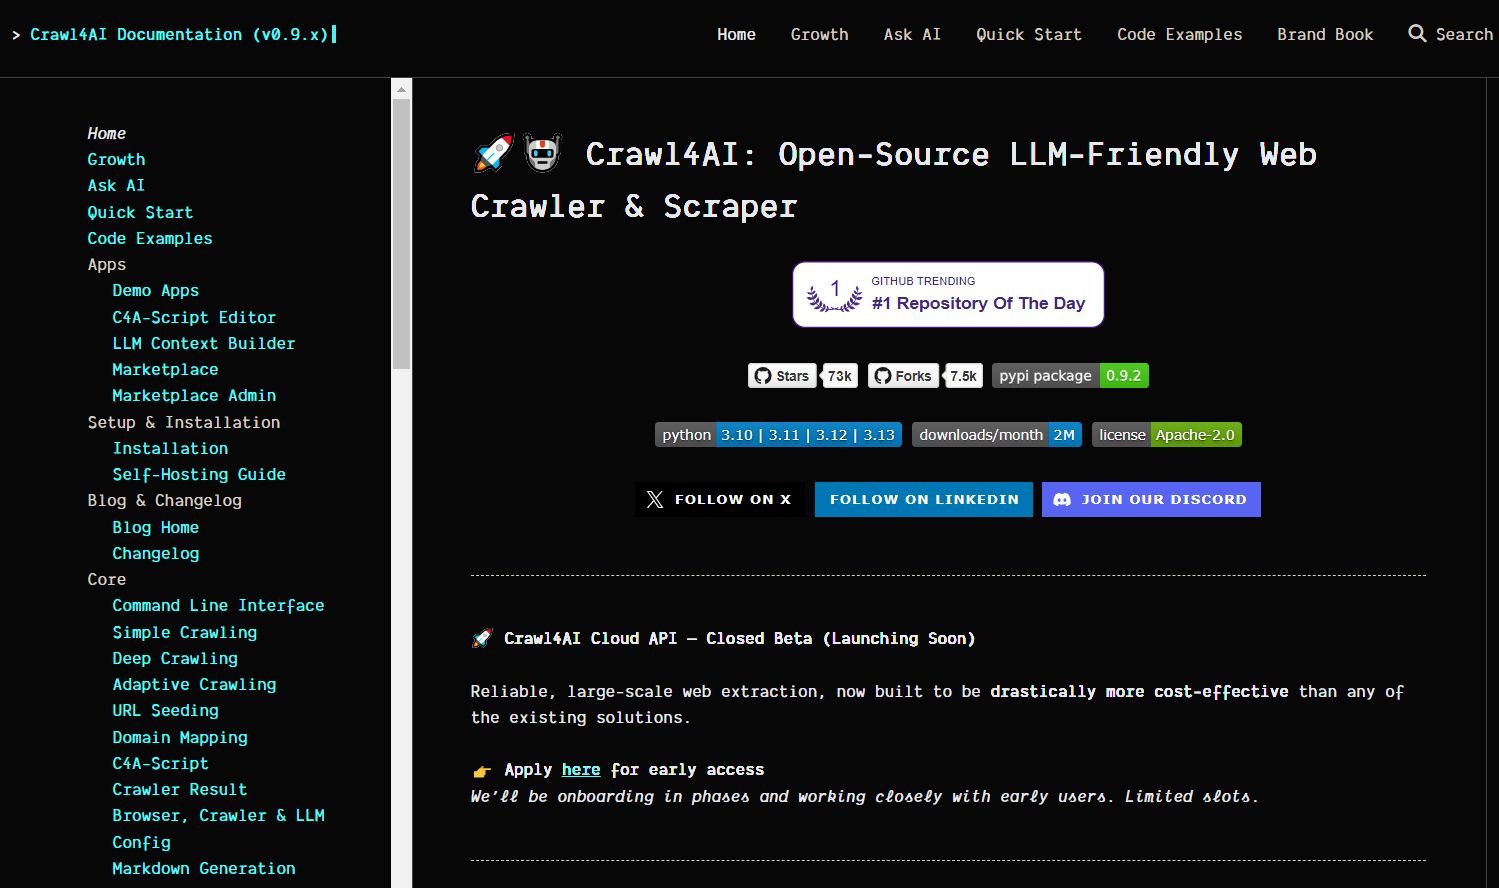Open Crawler Result sidebar link
Image resolution: width=1499 pixels, height=888 pixels.
[180, 790]
